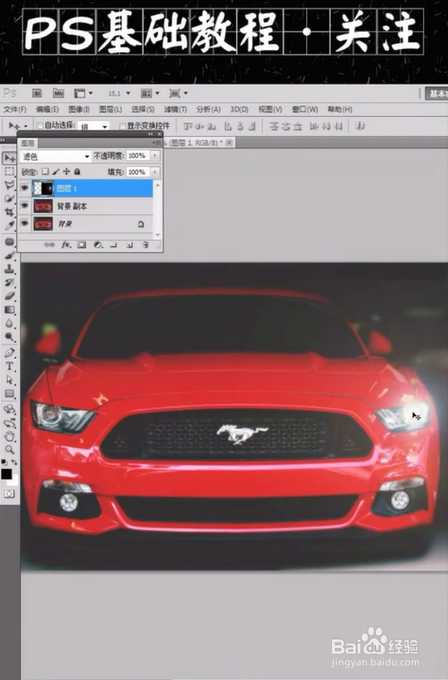448x680 pixels.
Task: Create a new group in Layers panel
Action: click(114, 245)
